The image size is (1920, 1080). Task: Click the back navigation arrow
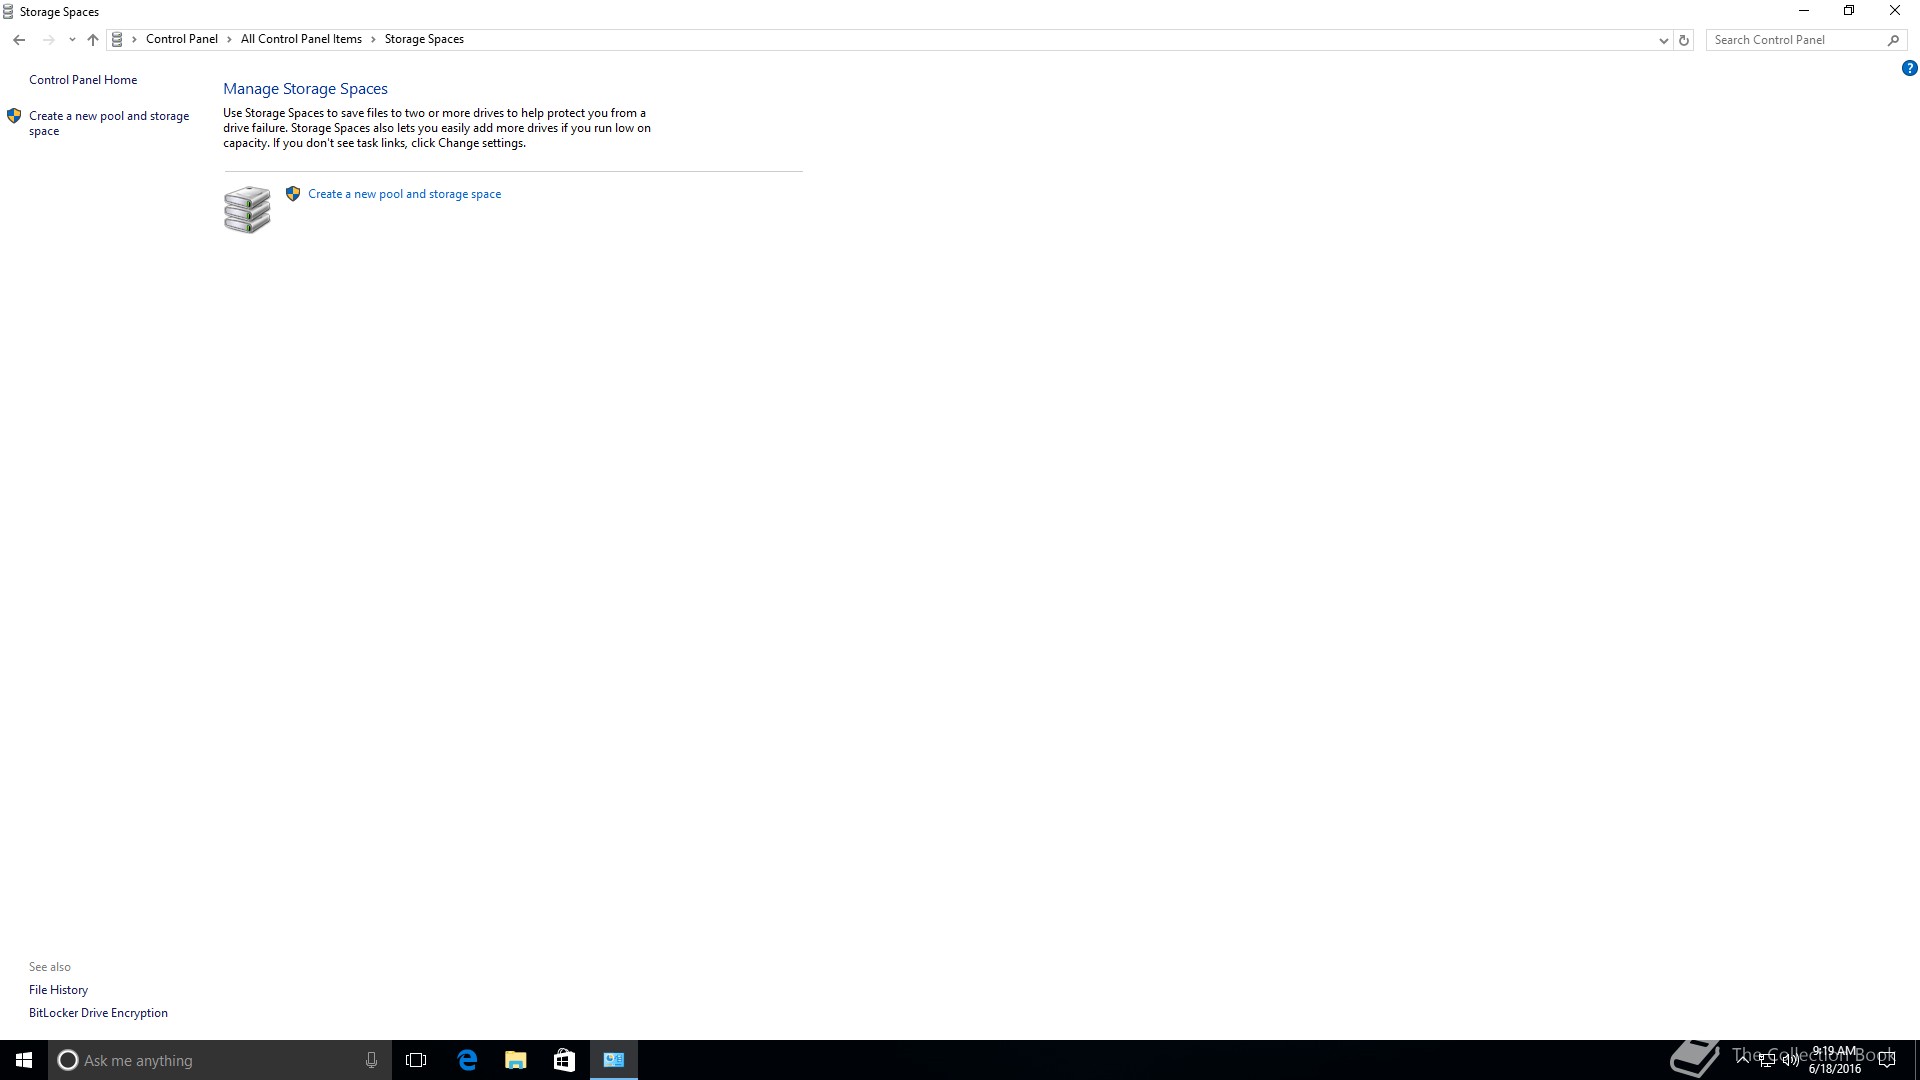(19, 40)
